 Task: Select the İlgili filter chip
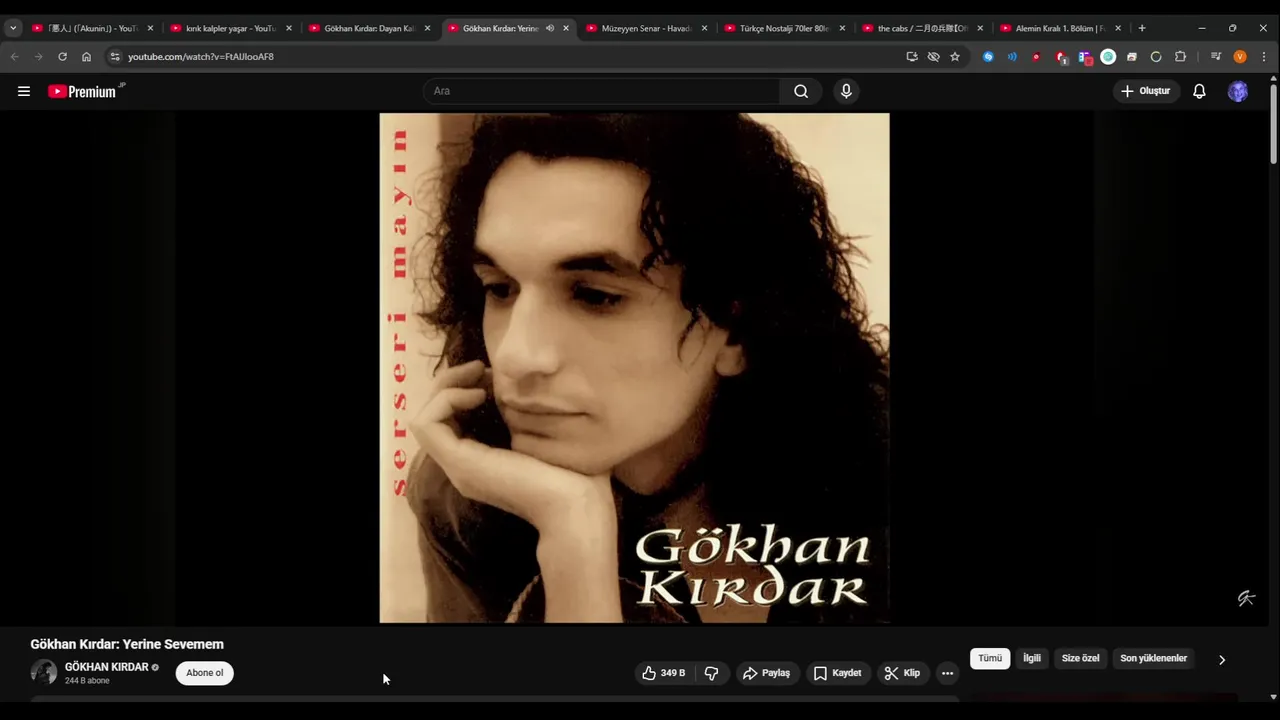click(x=1032, y=658)
